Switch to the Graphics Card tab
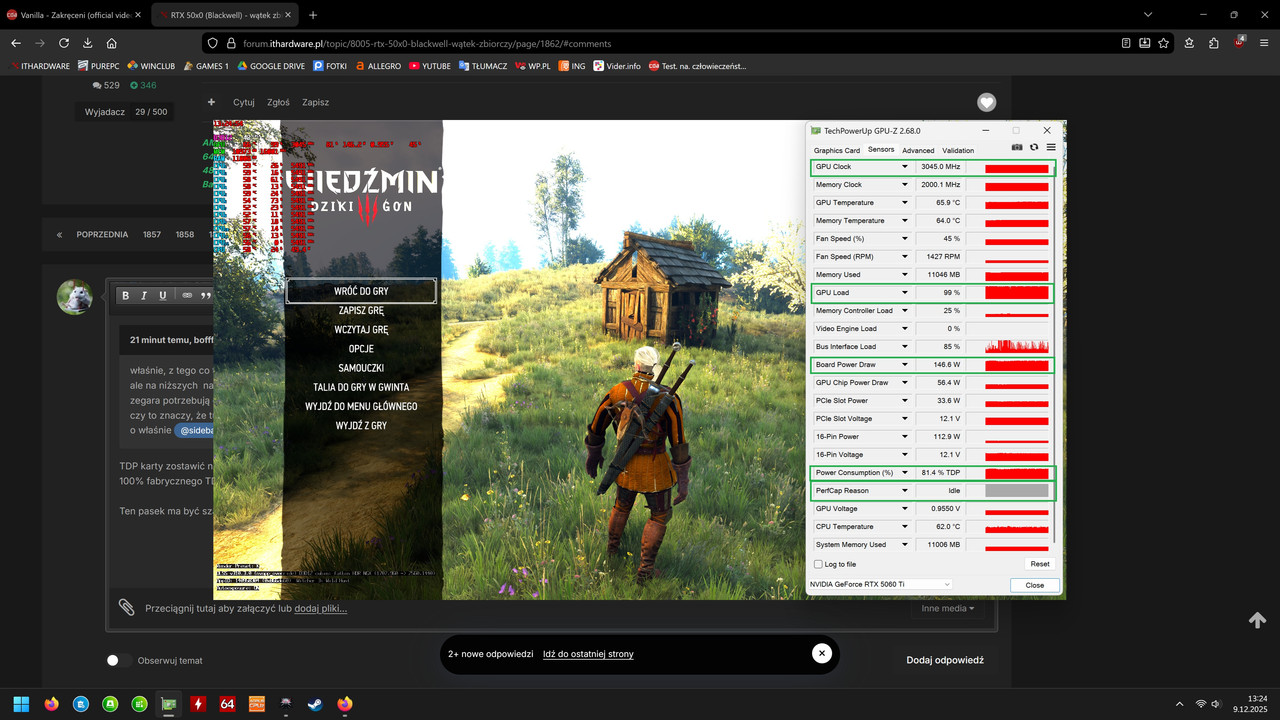The image size is (1280, 720). point(837,150)
